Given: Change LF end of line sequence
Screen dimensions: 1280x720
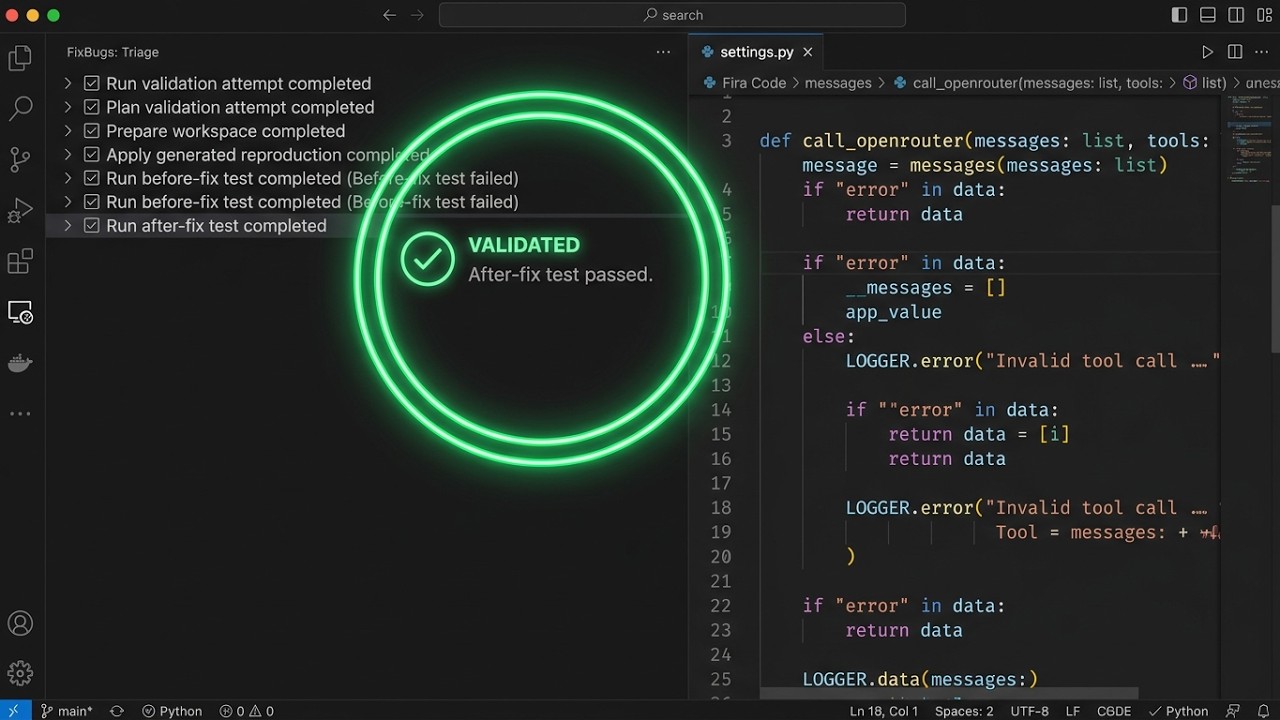Looking at the screenshot, I should [x=1073, y=711].
